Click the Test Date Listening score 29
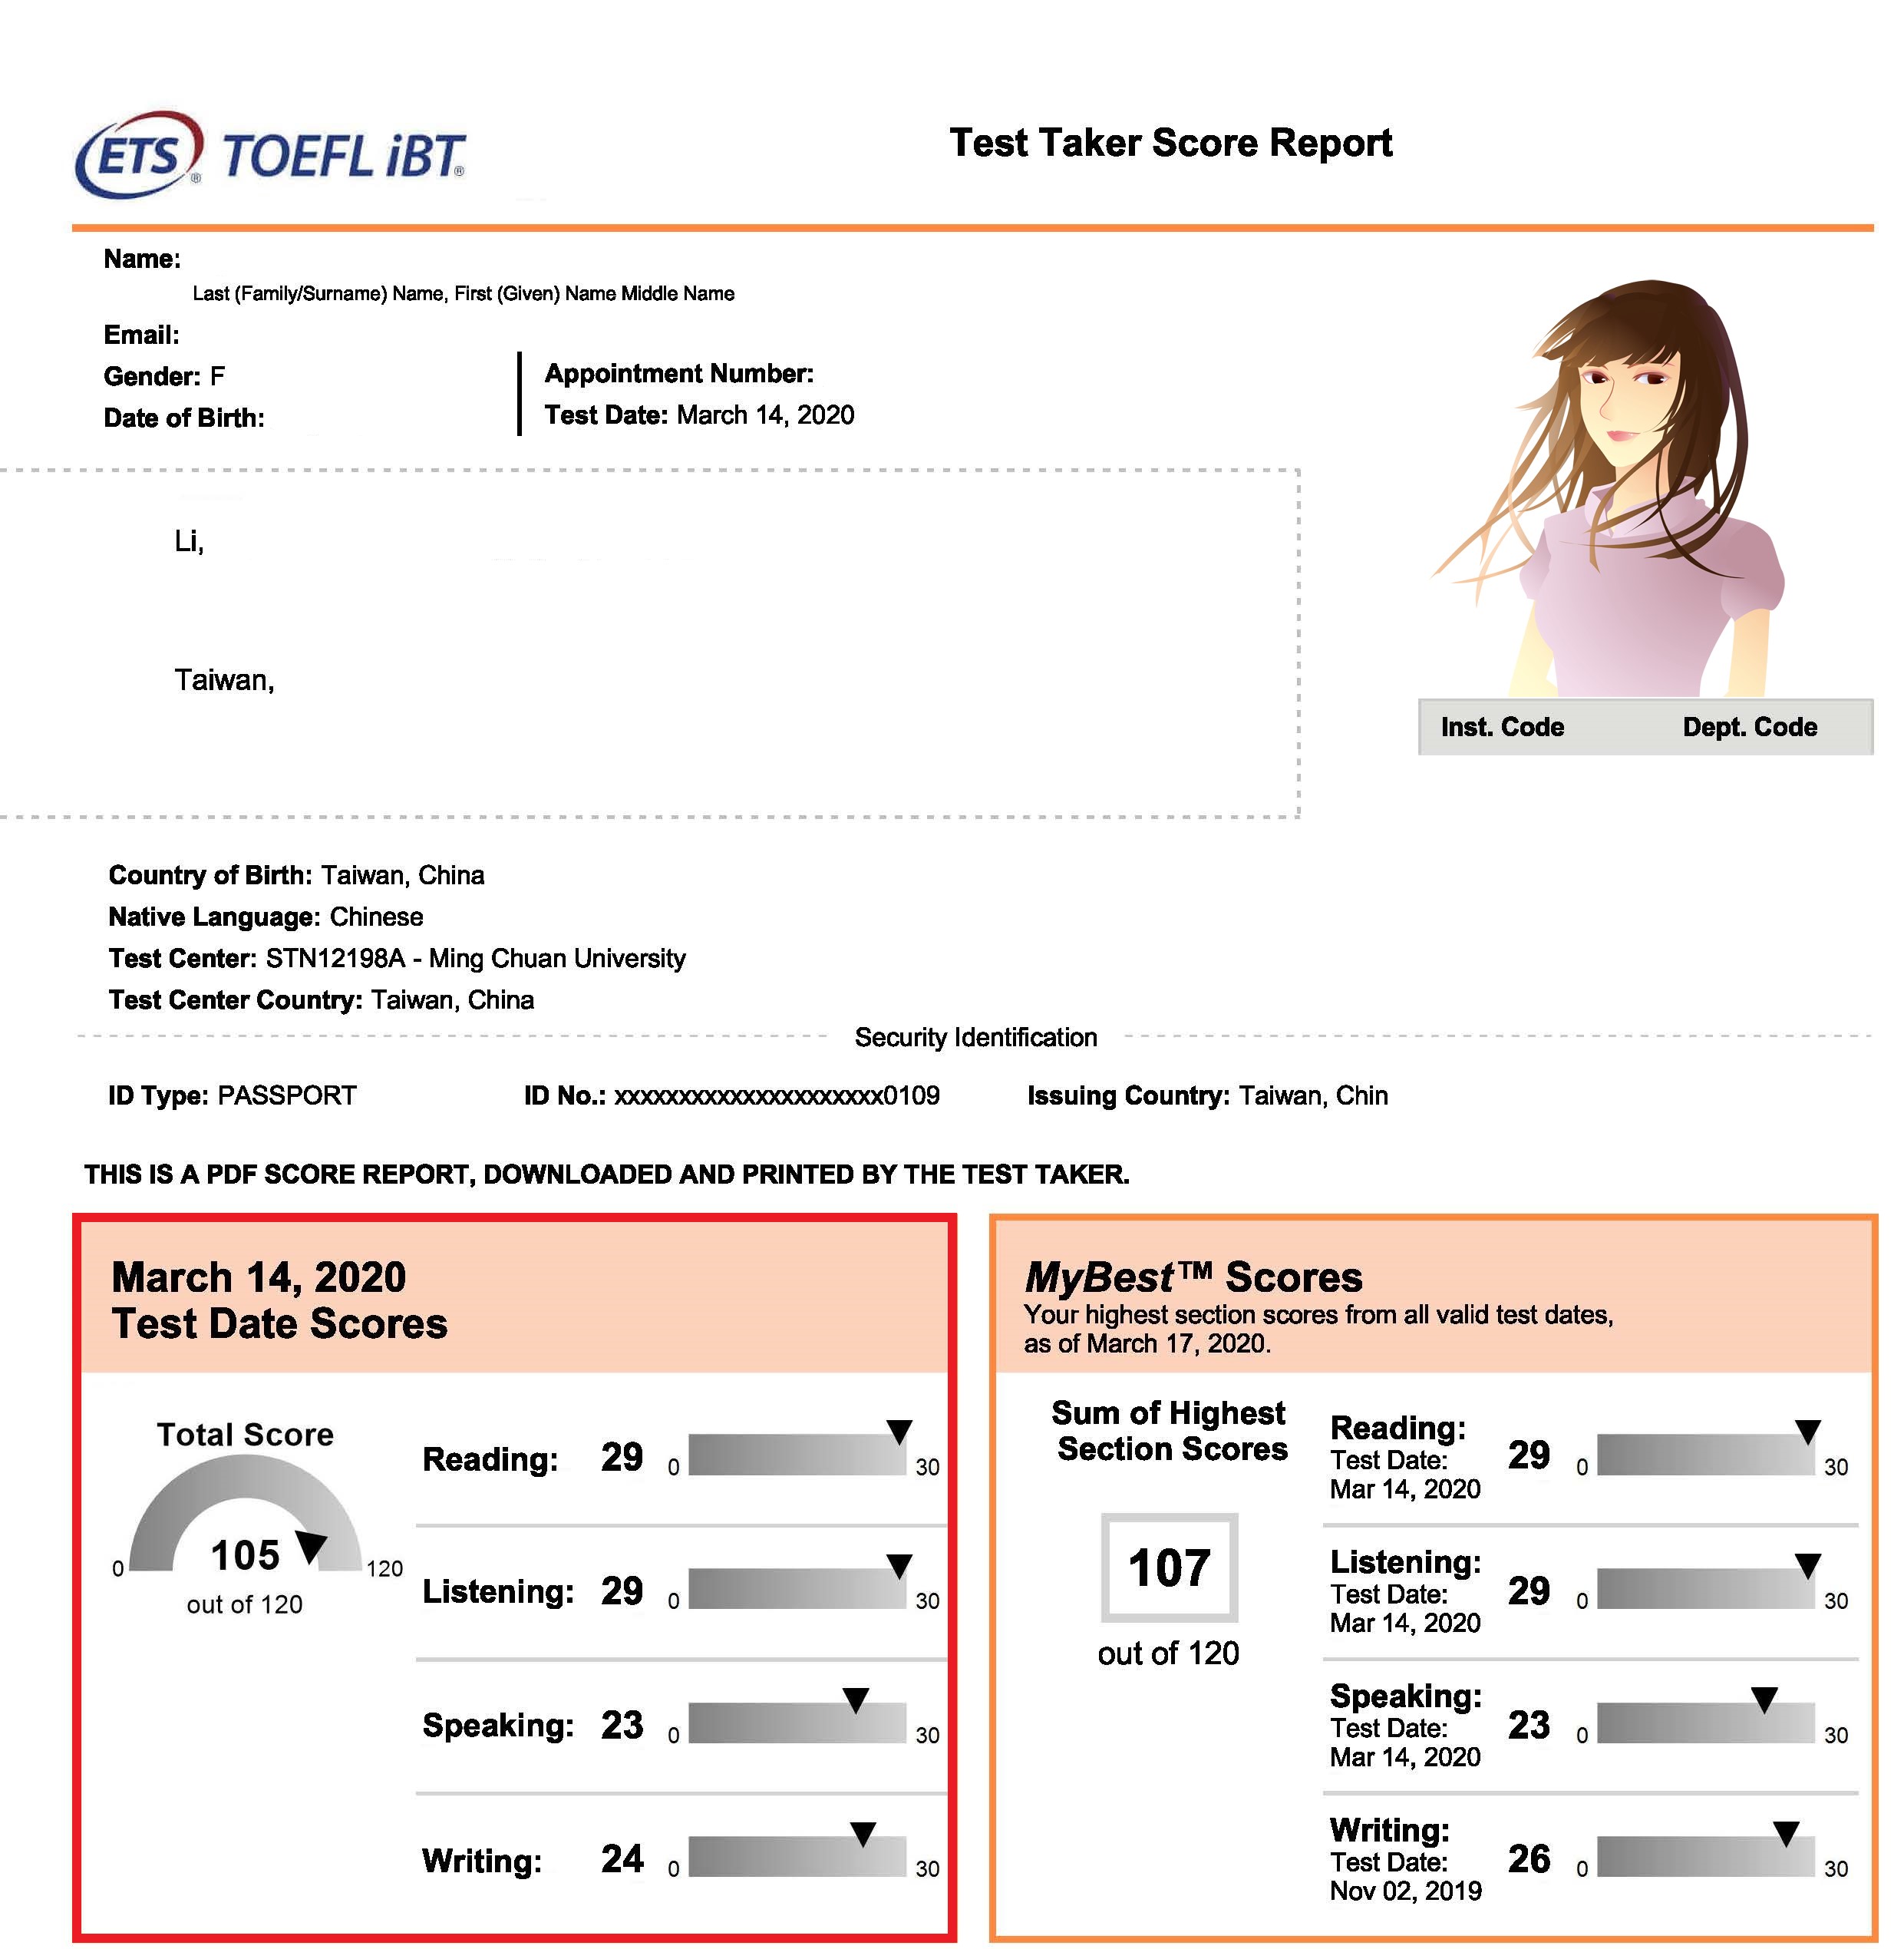 point(622,1591)
